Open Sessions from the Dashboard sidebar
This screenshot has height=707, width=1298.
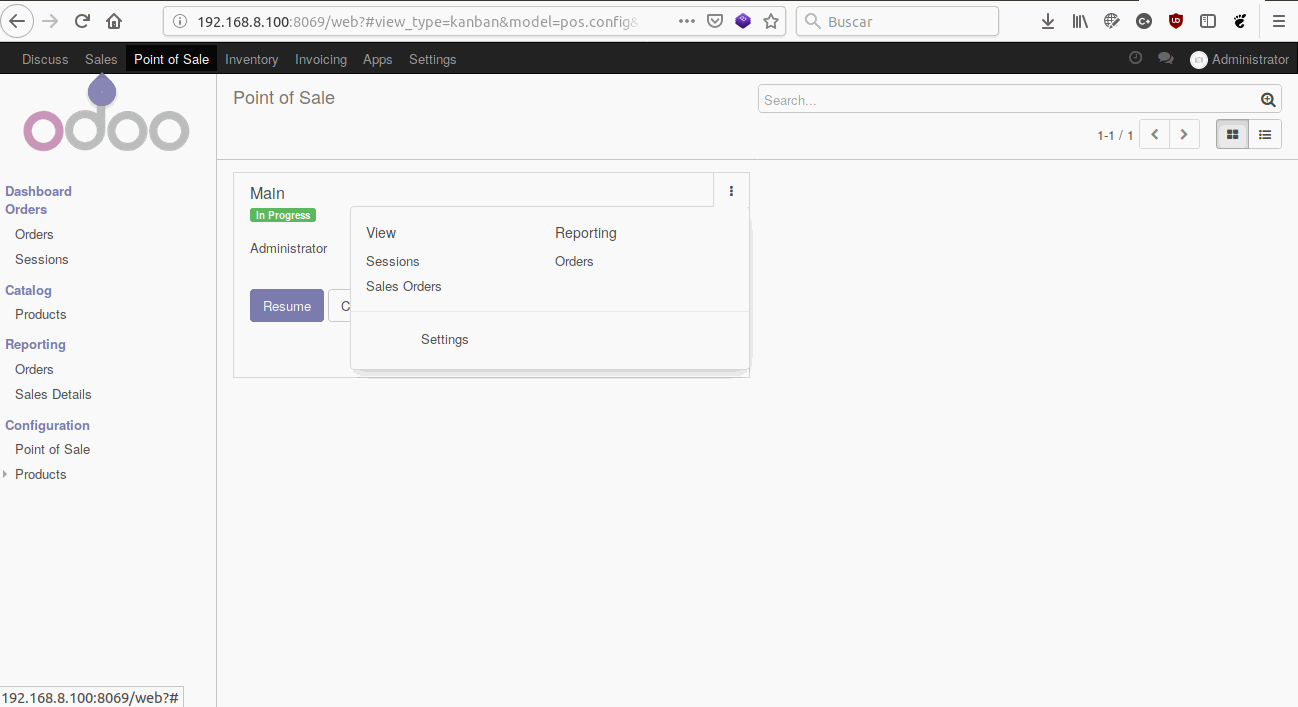[41, 259]
